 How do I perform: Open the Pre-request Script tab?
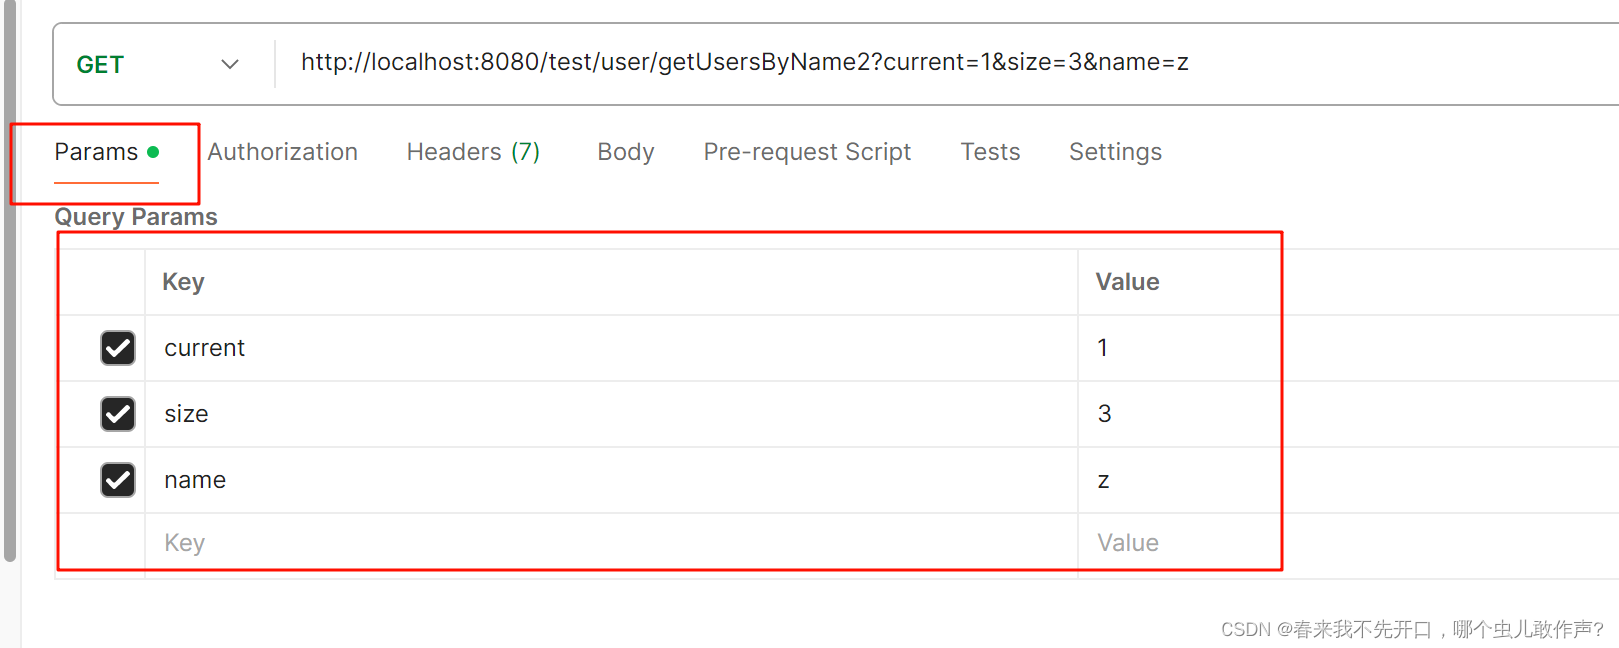806,151
